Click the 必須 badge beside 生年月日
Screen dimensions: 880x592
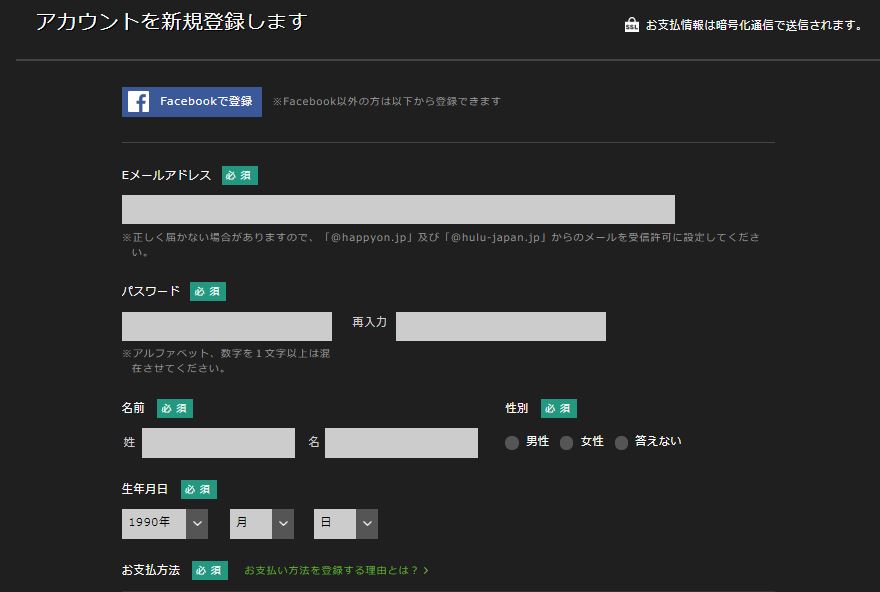[x=199, y=489]
